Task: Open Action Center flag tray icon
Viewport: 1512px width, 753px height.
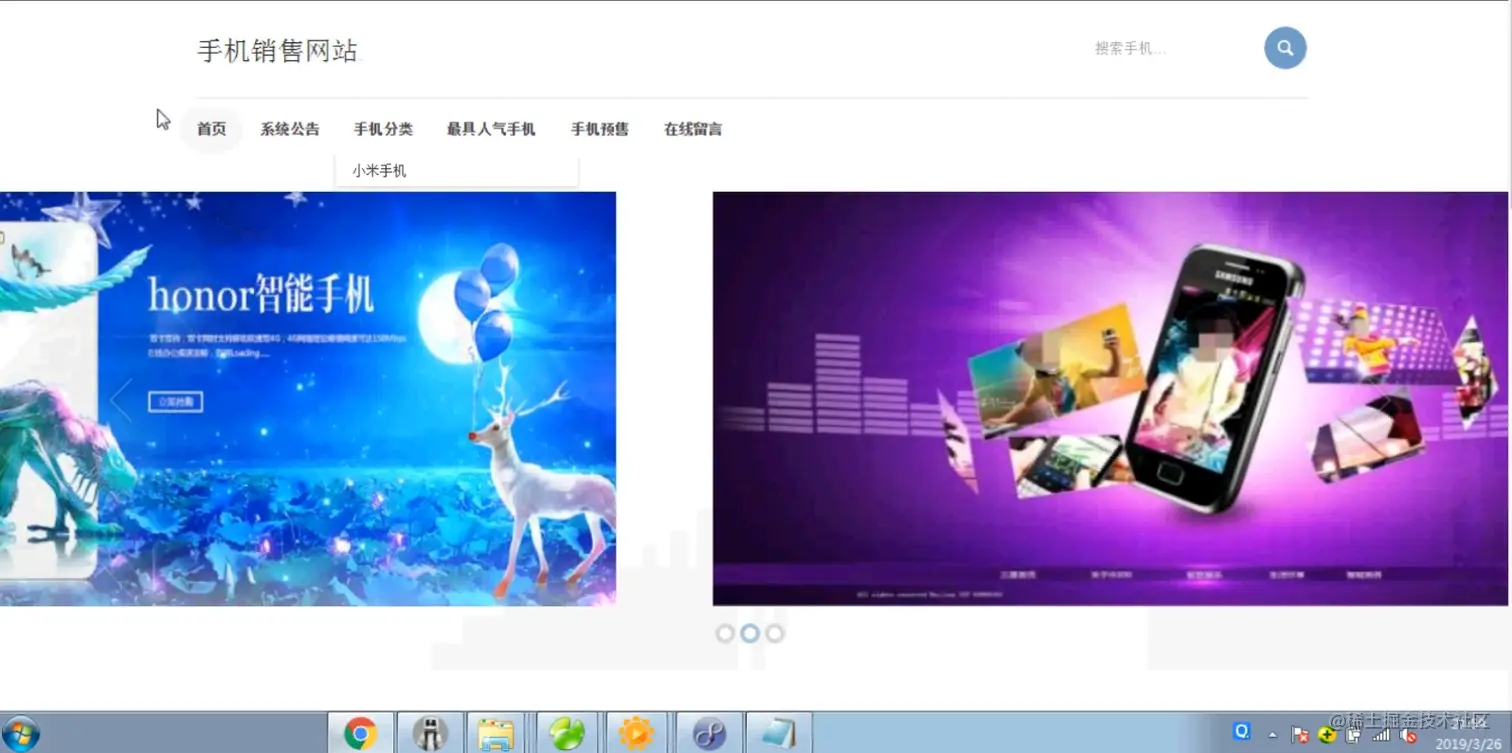Action: (1300, 735)
